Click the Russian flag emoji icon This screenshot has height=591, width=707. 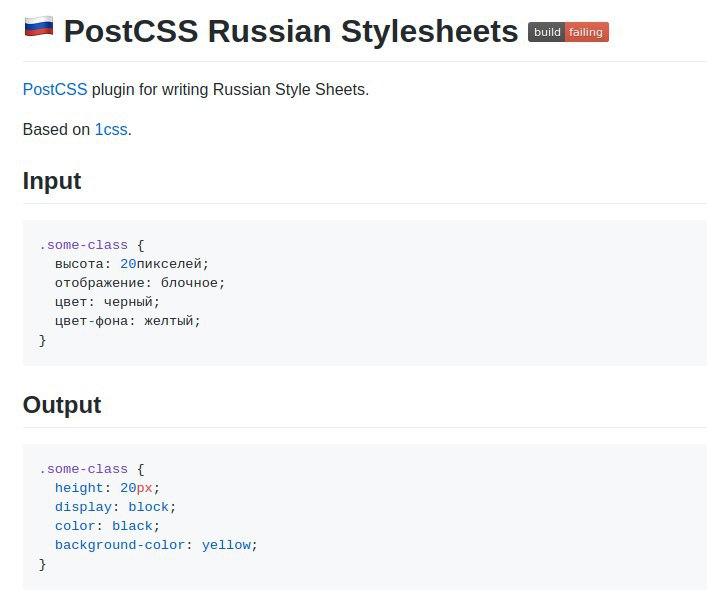pos(39,27)
